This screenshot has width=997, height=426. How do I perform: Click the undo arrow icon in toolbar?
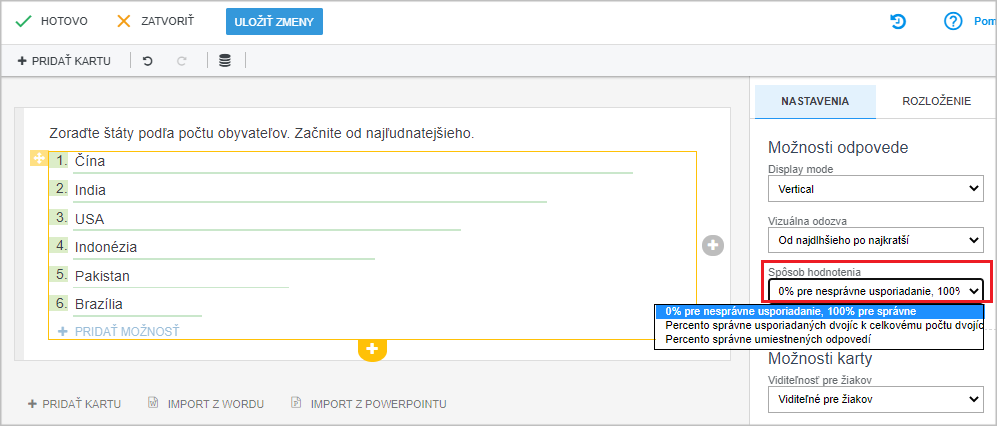pos(148,61)
